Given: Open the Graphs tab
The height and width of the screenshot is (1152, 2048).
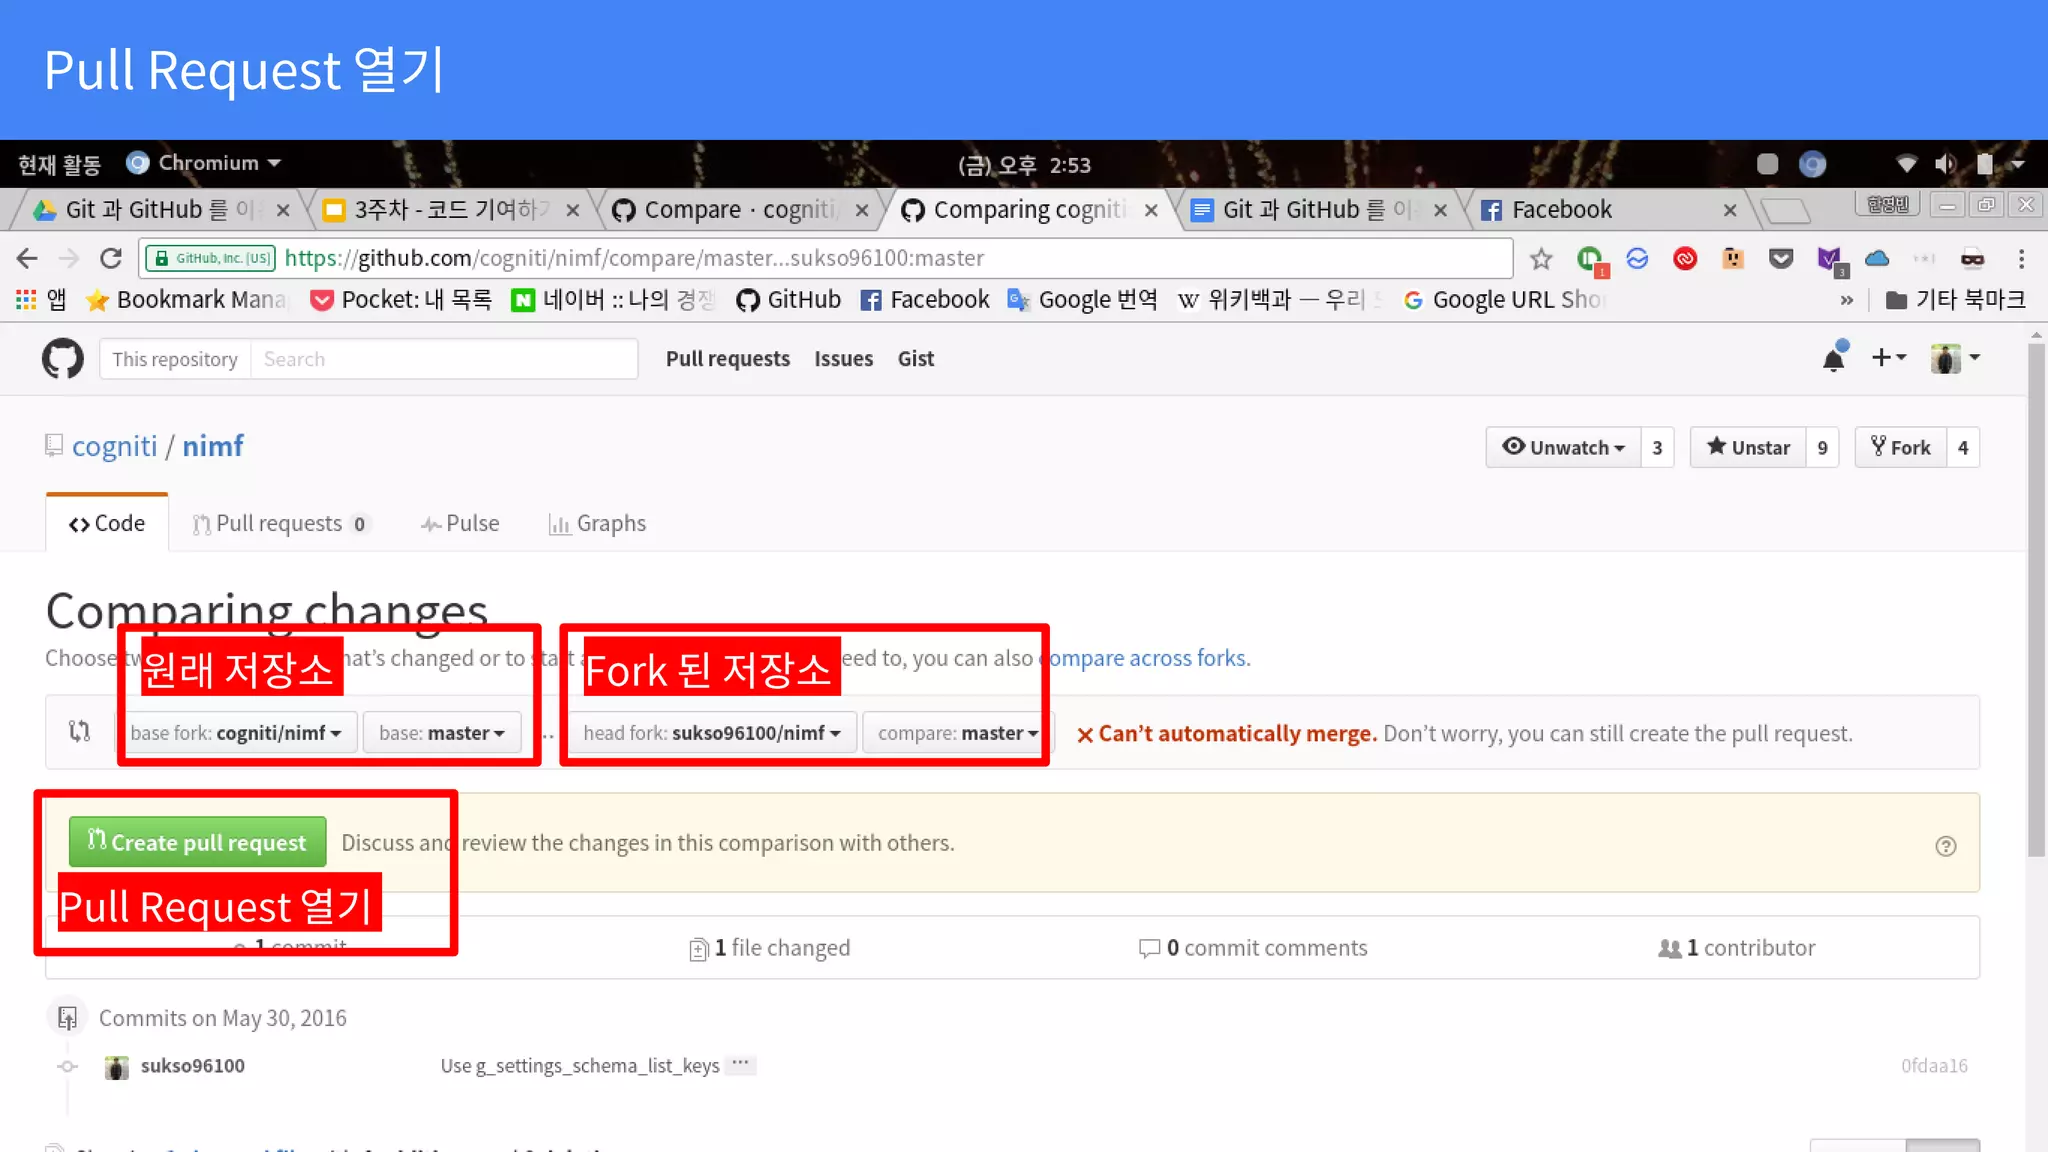Looking at the screenshot, I should click(x=597, y=524).
